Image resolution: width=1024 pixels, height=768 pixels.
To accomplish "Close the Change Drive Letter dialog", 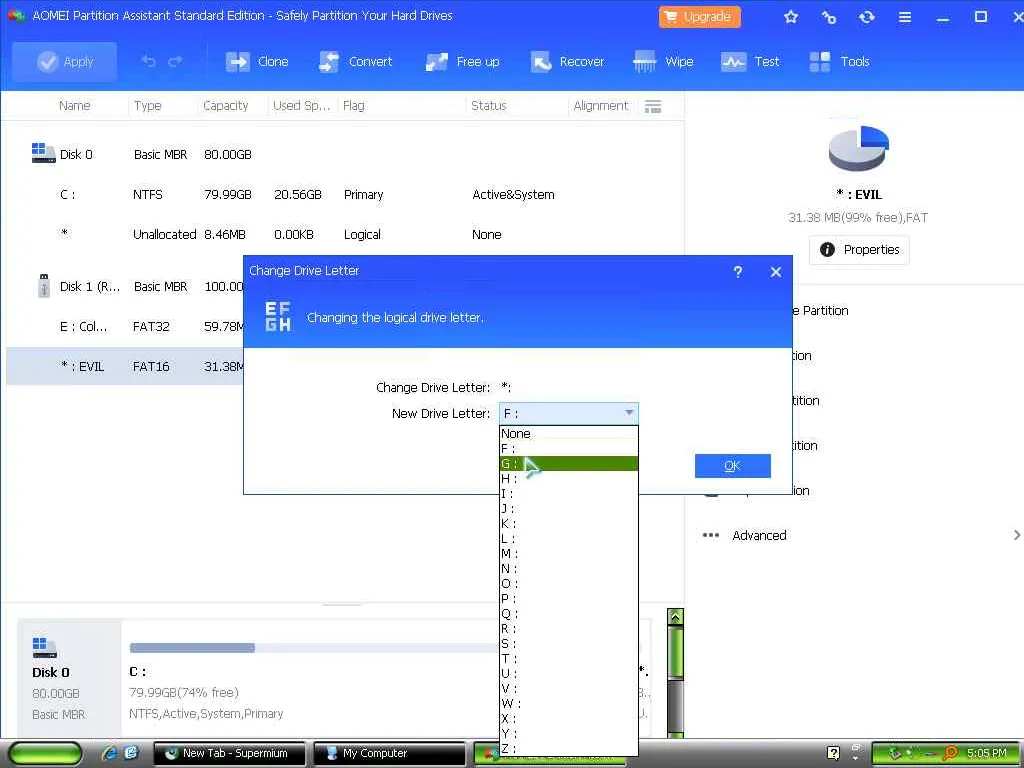I will click(776, 272).
